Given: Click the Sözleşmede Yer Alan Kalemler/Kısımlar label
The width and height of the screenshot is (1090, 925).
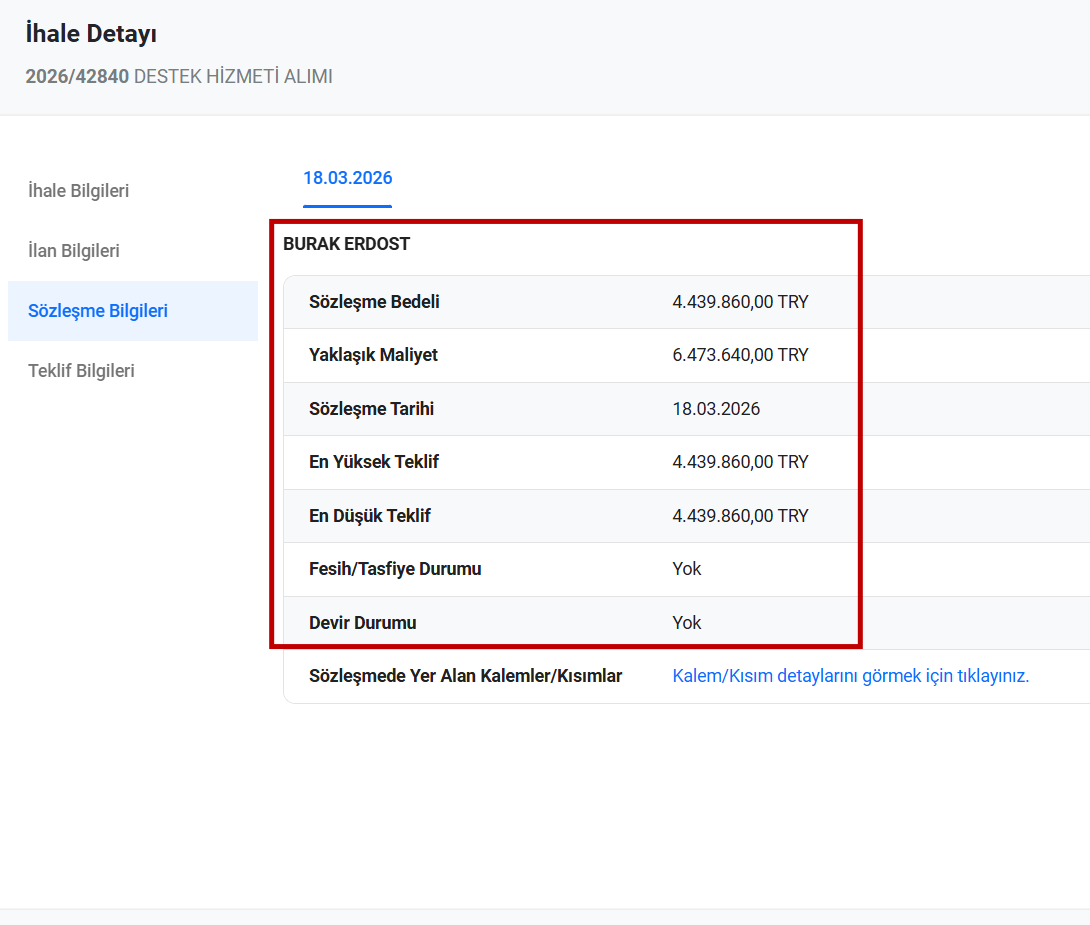Looking at the screenshot, I should pyautogui.click(x=465, y=676).
